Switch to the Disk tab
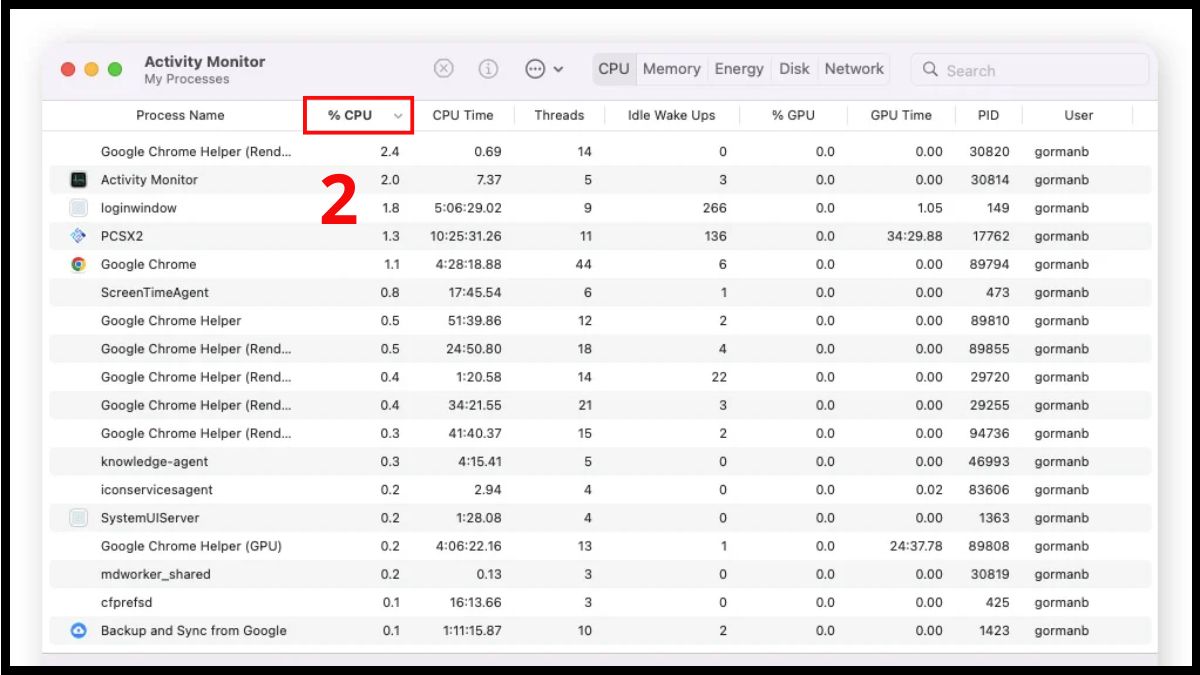Viewport: 1200px width, 675px height. (x=794, y=69)
